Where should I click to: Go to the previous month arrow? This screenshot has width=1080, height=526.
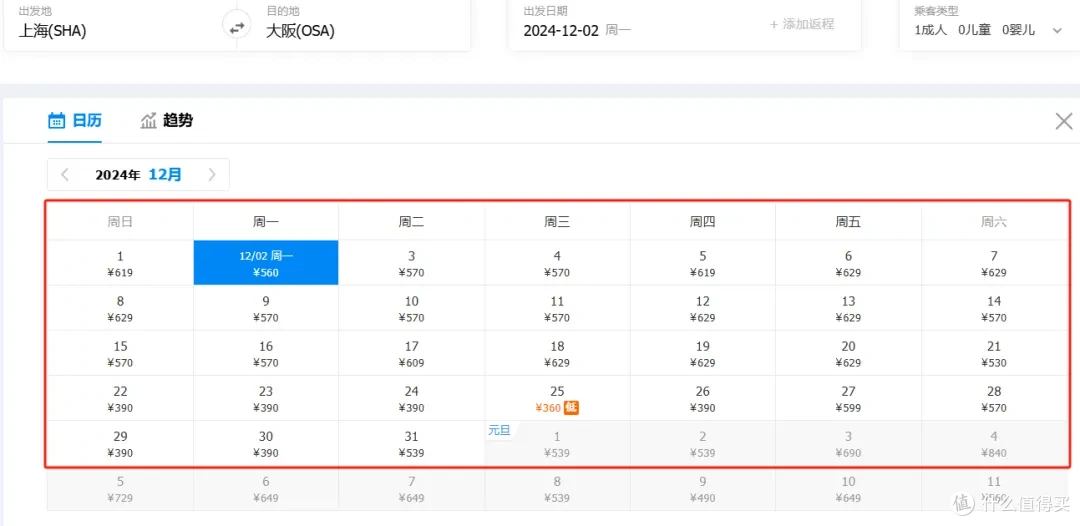pyautogui.click(x=65, y=175)
